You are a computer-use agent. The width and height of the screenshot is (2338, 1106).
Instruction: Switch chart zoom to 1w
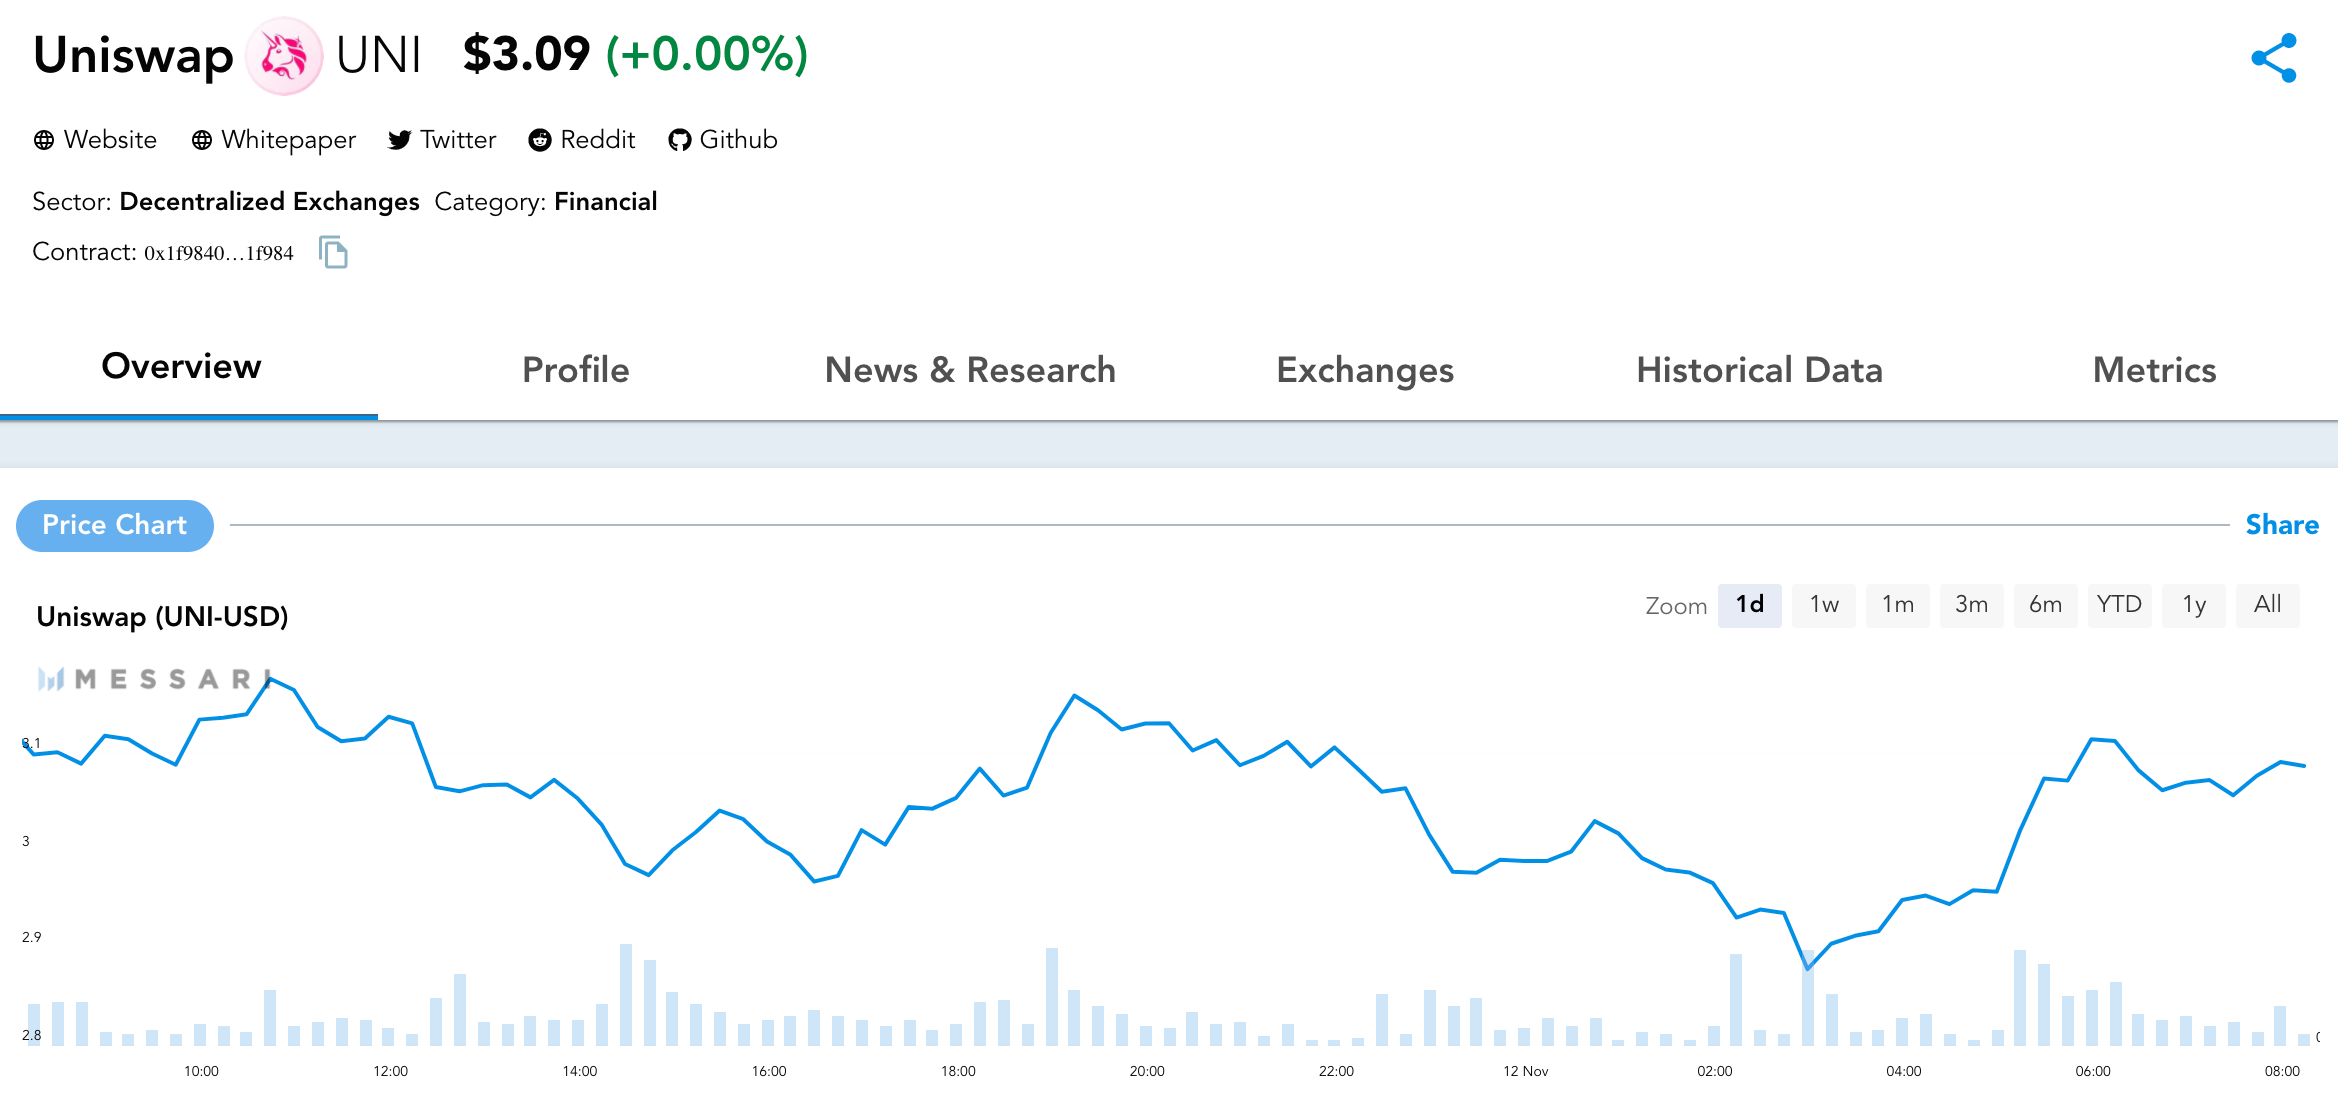tap(1823, 605)
